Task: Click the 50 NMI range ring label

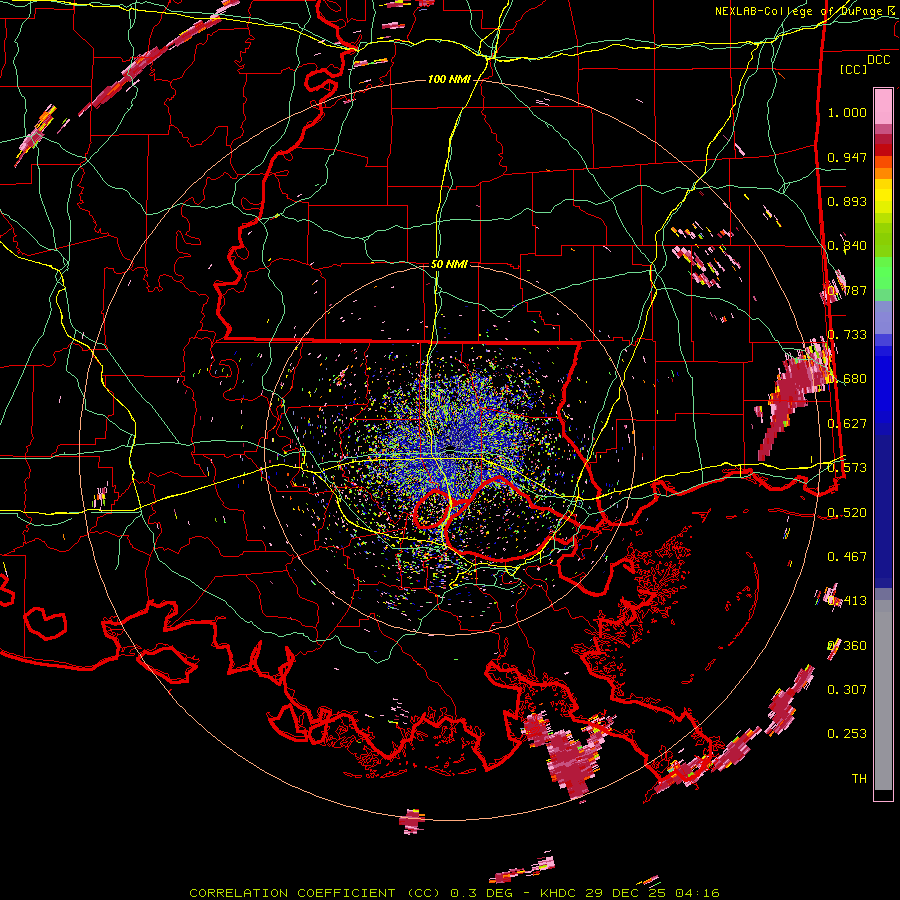Action: (x=449, y=264)
